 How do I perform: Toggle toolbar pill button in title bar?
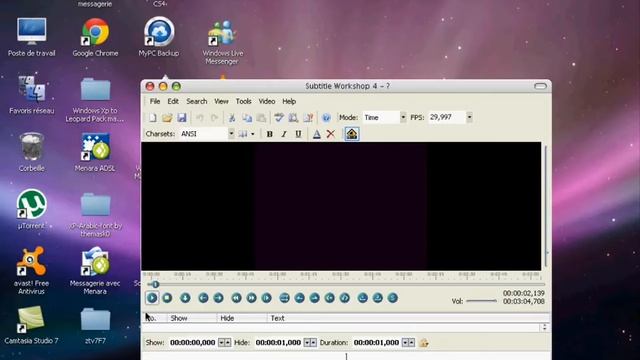point(540,86)
